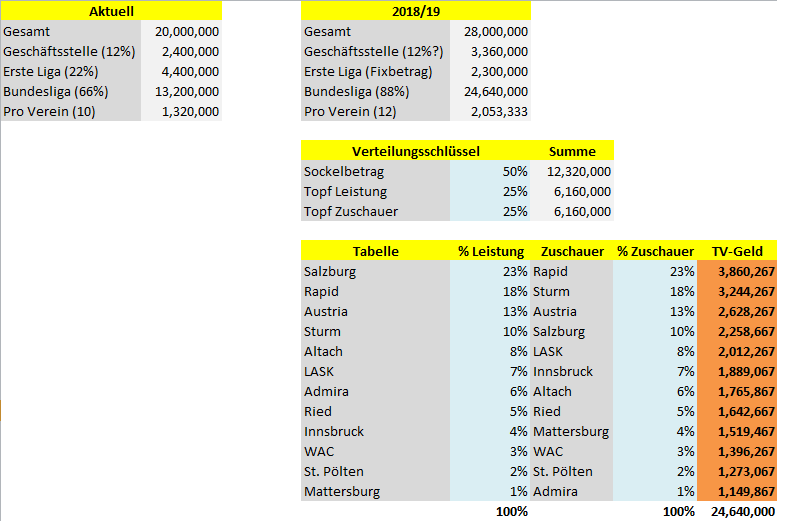
Task: Click the 2018/19 header cell
Action: tap(416, 11)
